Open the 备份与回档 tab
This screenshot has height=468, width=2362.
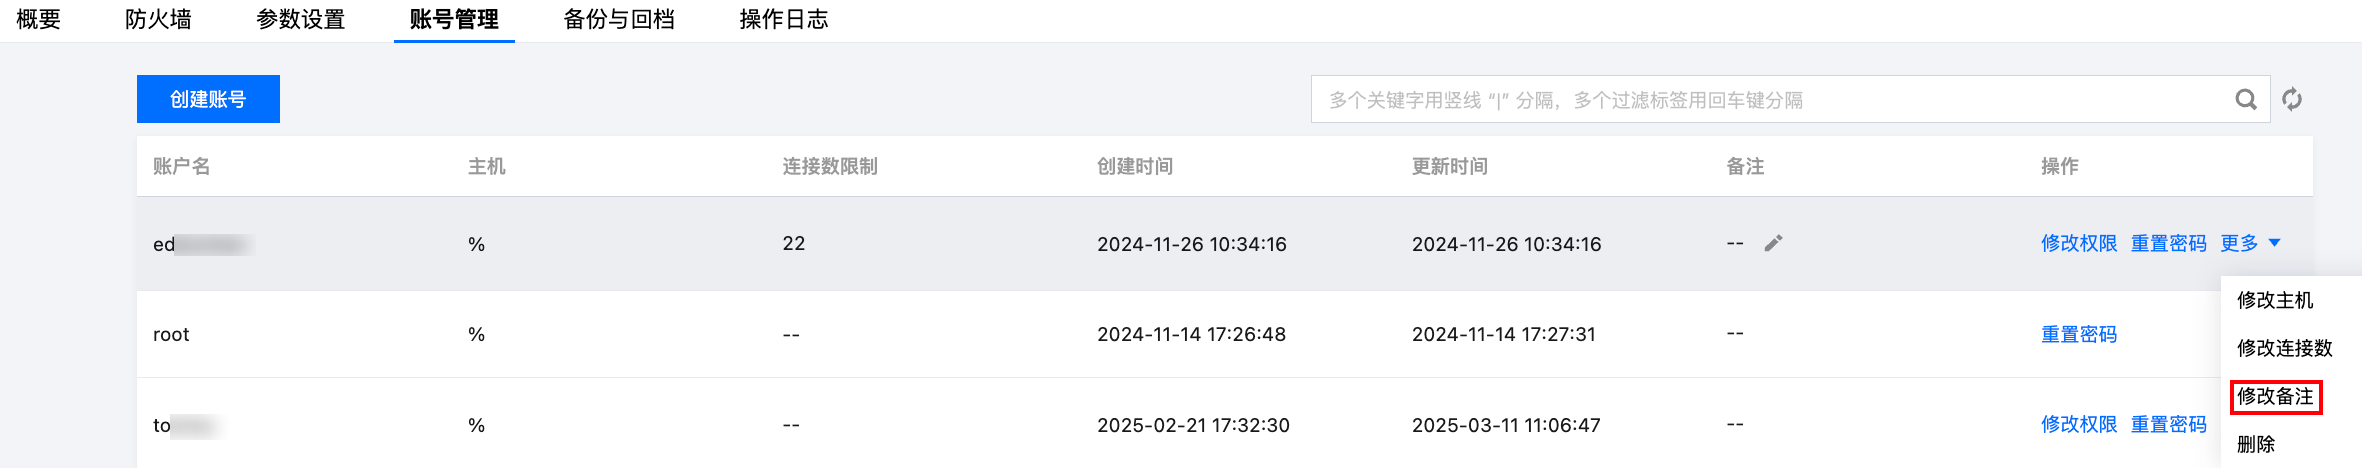click(619, 20)
